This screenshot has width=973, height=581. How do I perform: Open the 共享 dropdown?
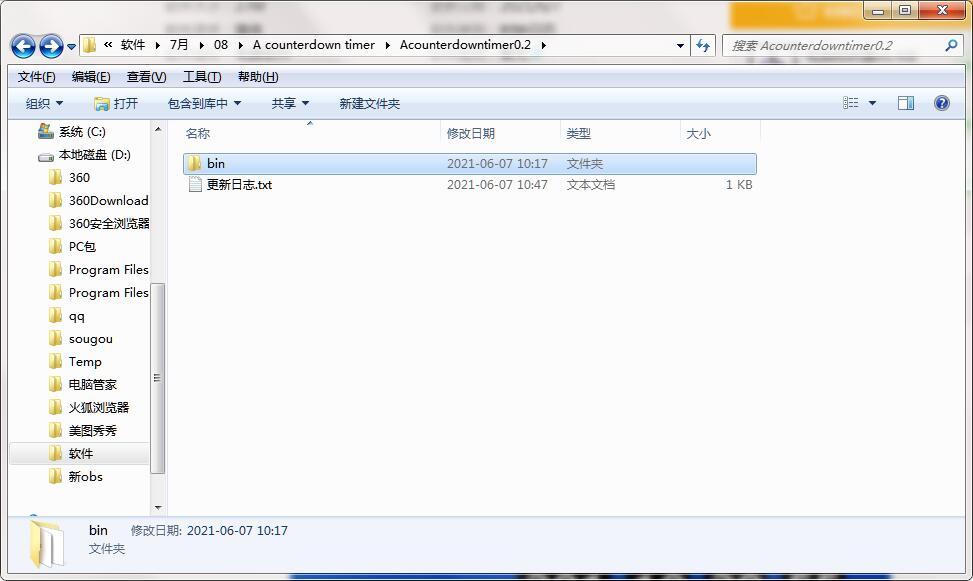coord(290,104)
